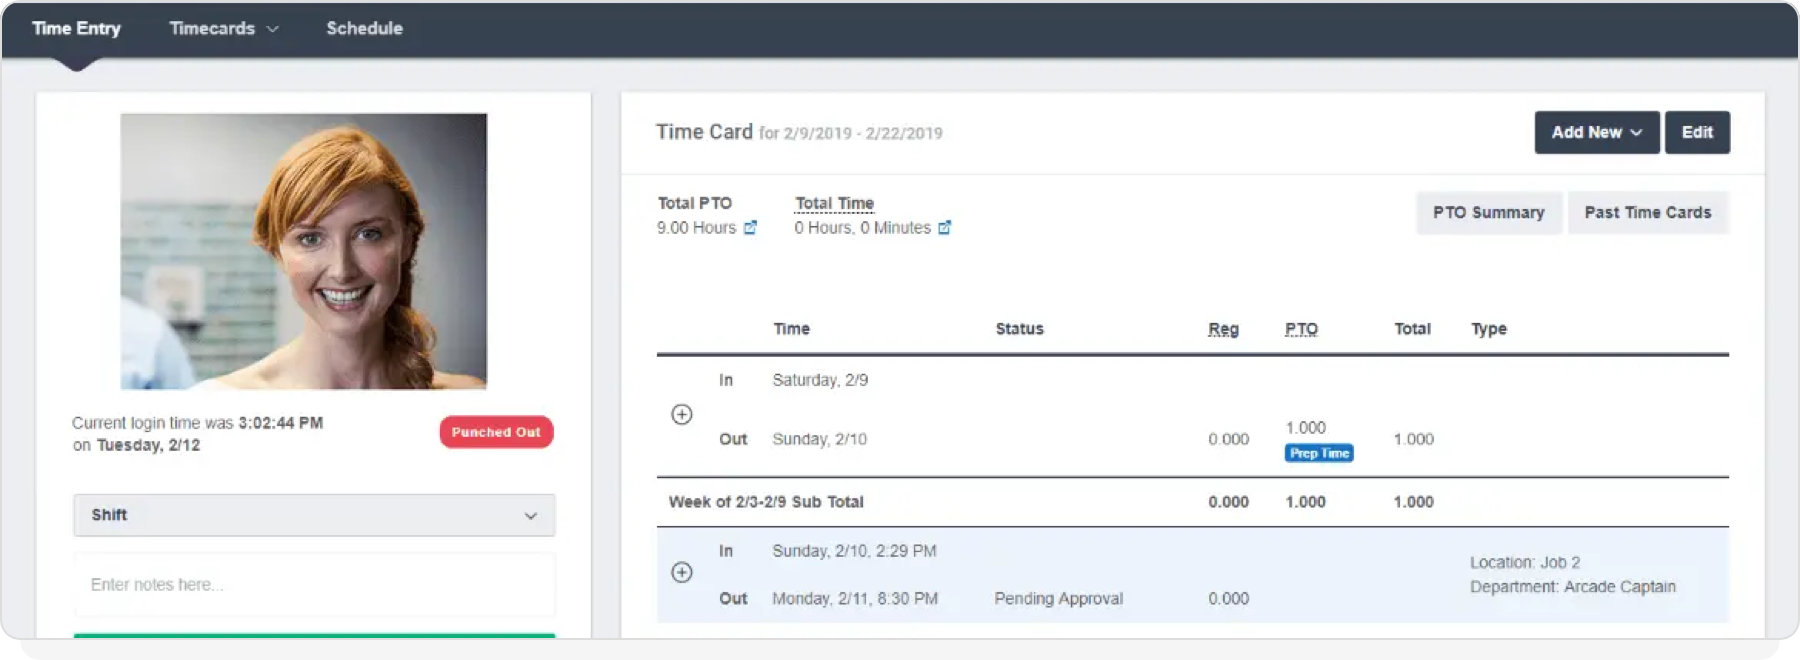Image resolution: width=1800 pixels, height=660 pixels.
Task: Click the employee profile photo
Action: (304, 251)
